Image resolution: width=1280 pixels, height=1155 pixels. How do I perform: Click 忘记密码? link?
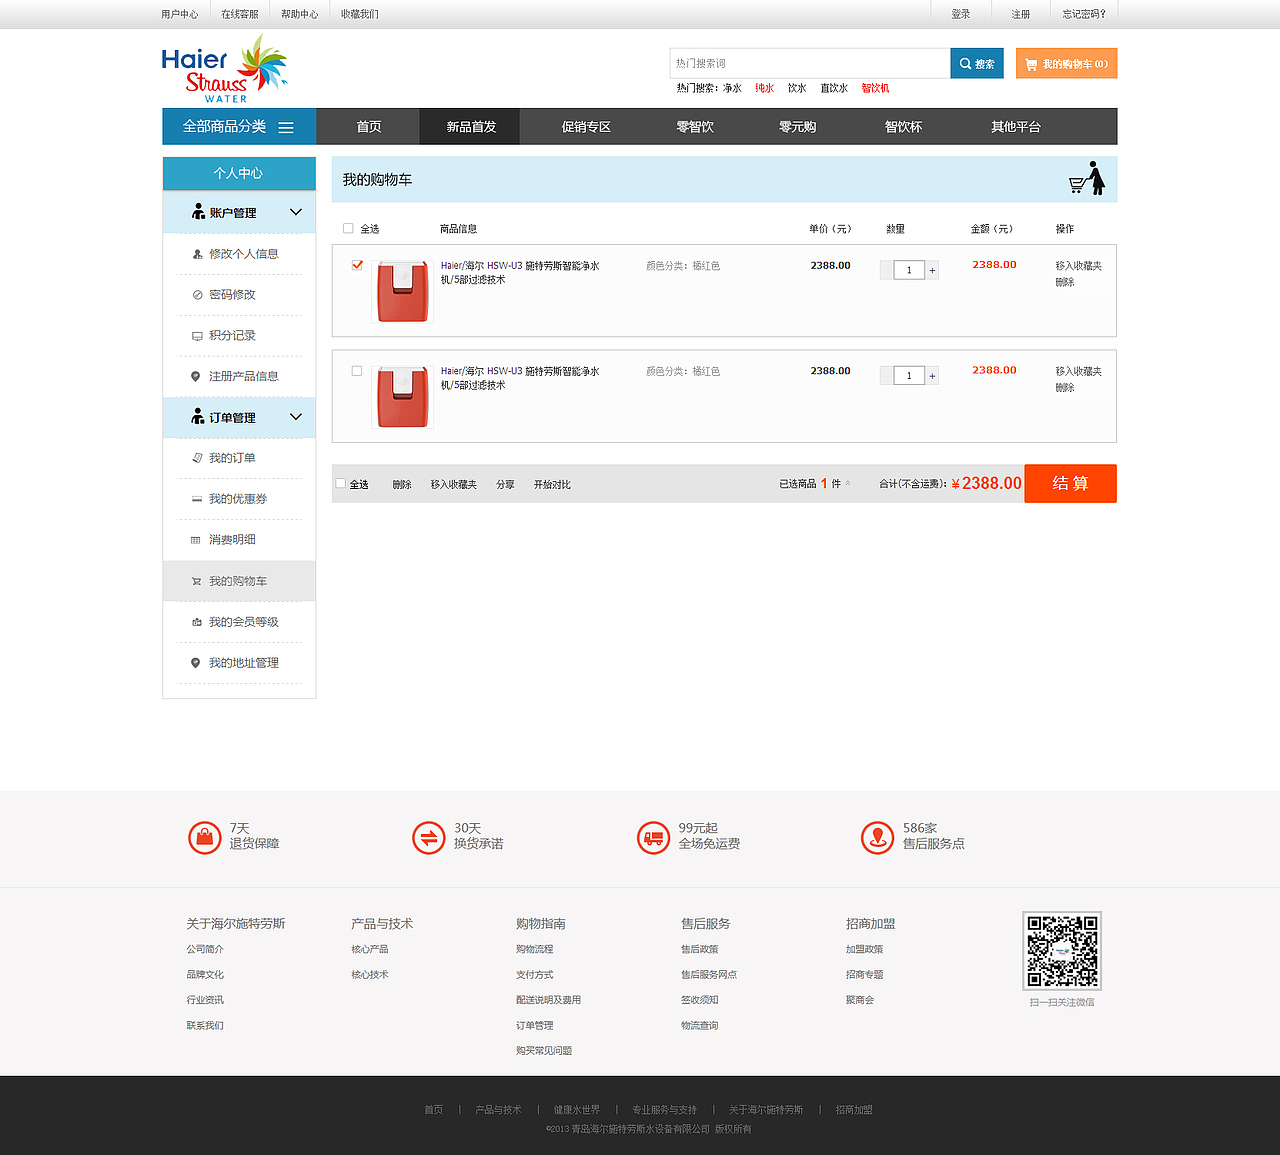tap(1084, 14)
